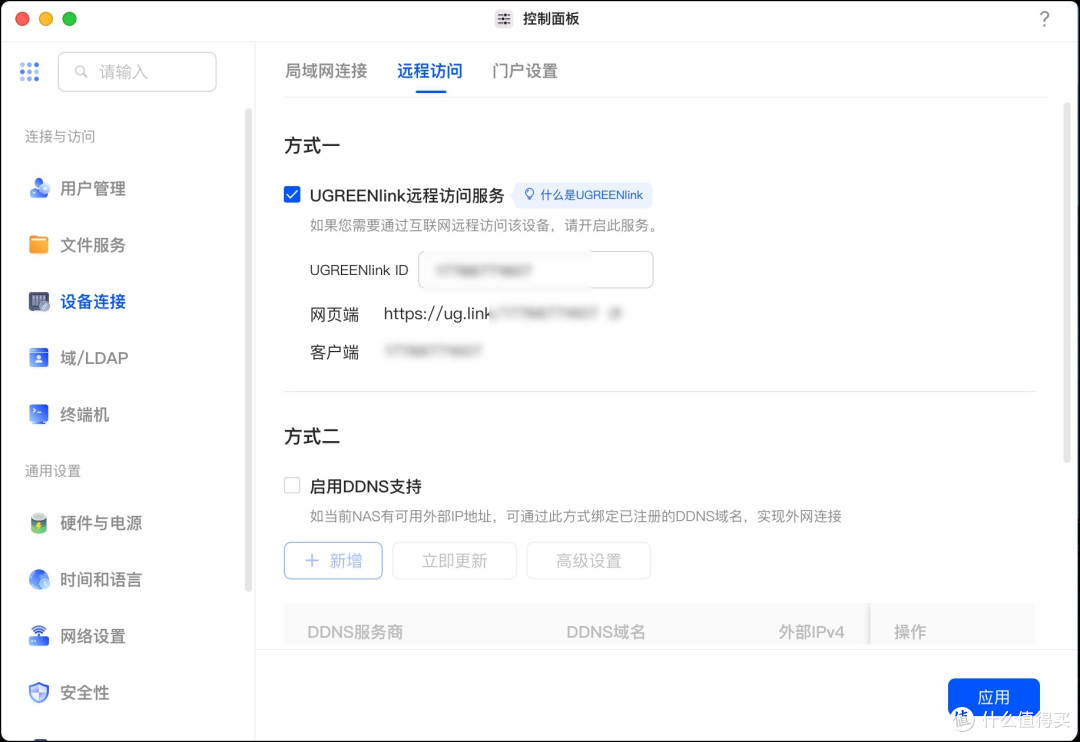Click the plus icon in 新增 button

[312, 560]
